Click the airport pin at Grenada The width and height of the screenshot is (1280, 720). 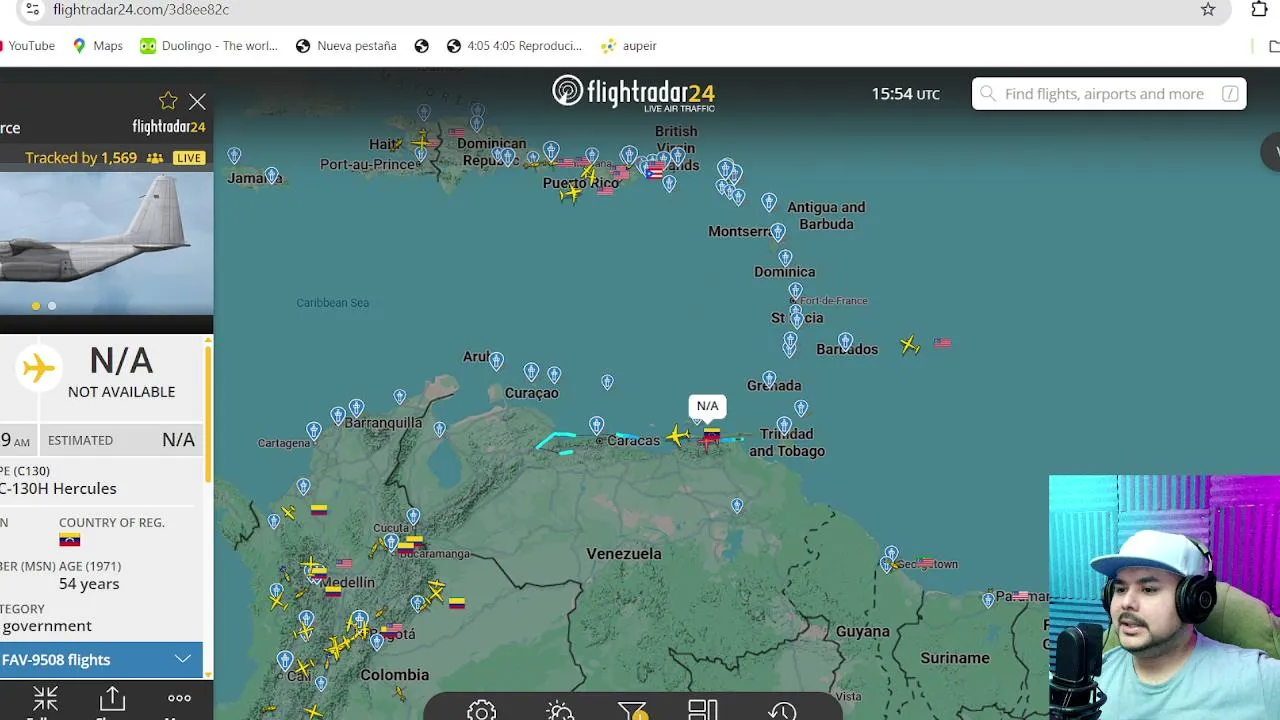(769, 379)
